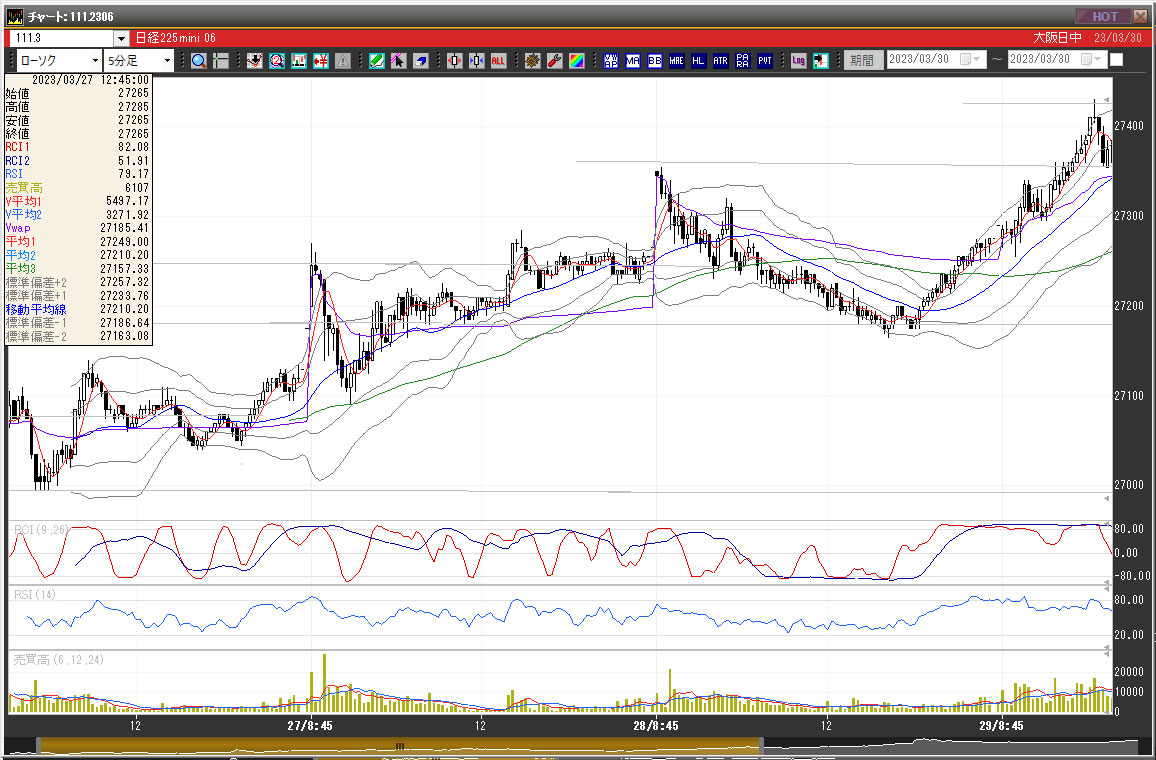1156x760 pixels.
Task: Toggle the crosshair cursor tool
Action: 220,60
